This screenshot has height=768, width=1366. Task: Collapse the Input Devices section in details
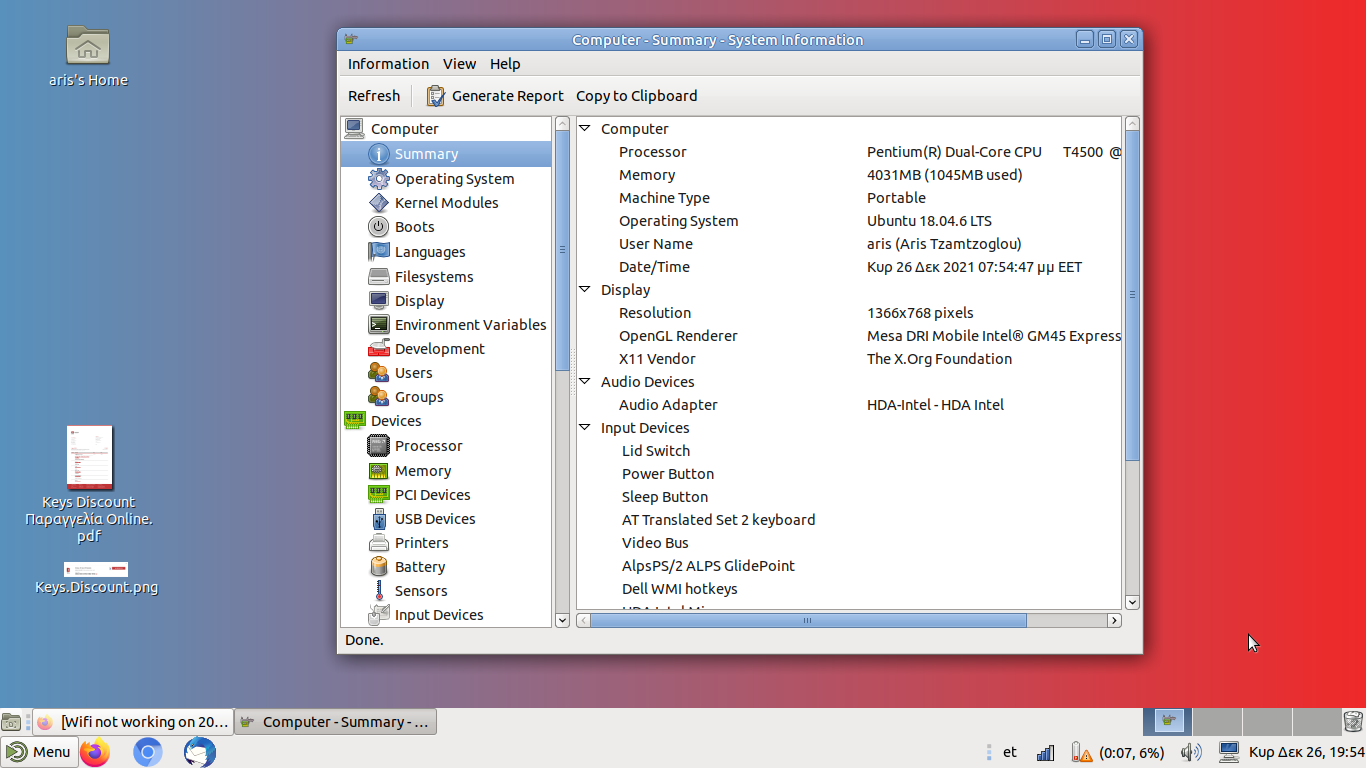pyautogui.click(x=585, y=428)
